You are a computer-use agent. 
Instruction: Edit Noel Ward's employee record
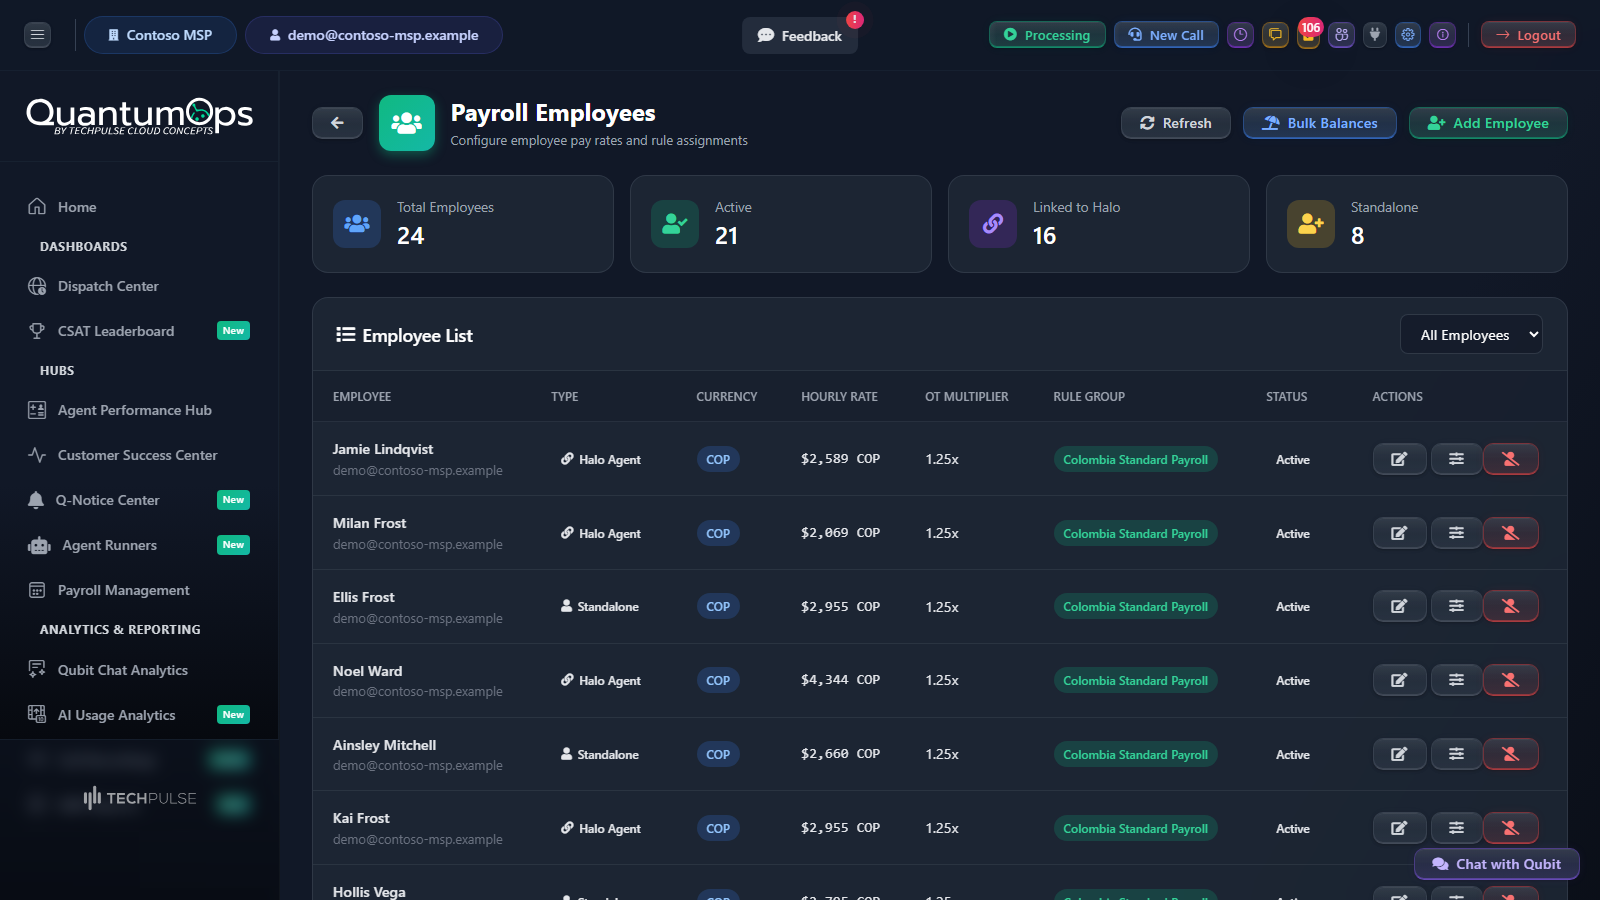coord(1399,680)
